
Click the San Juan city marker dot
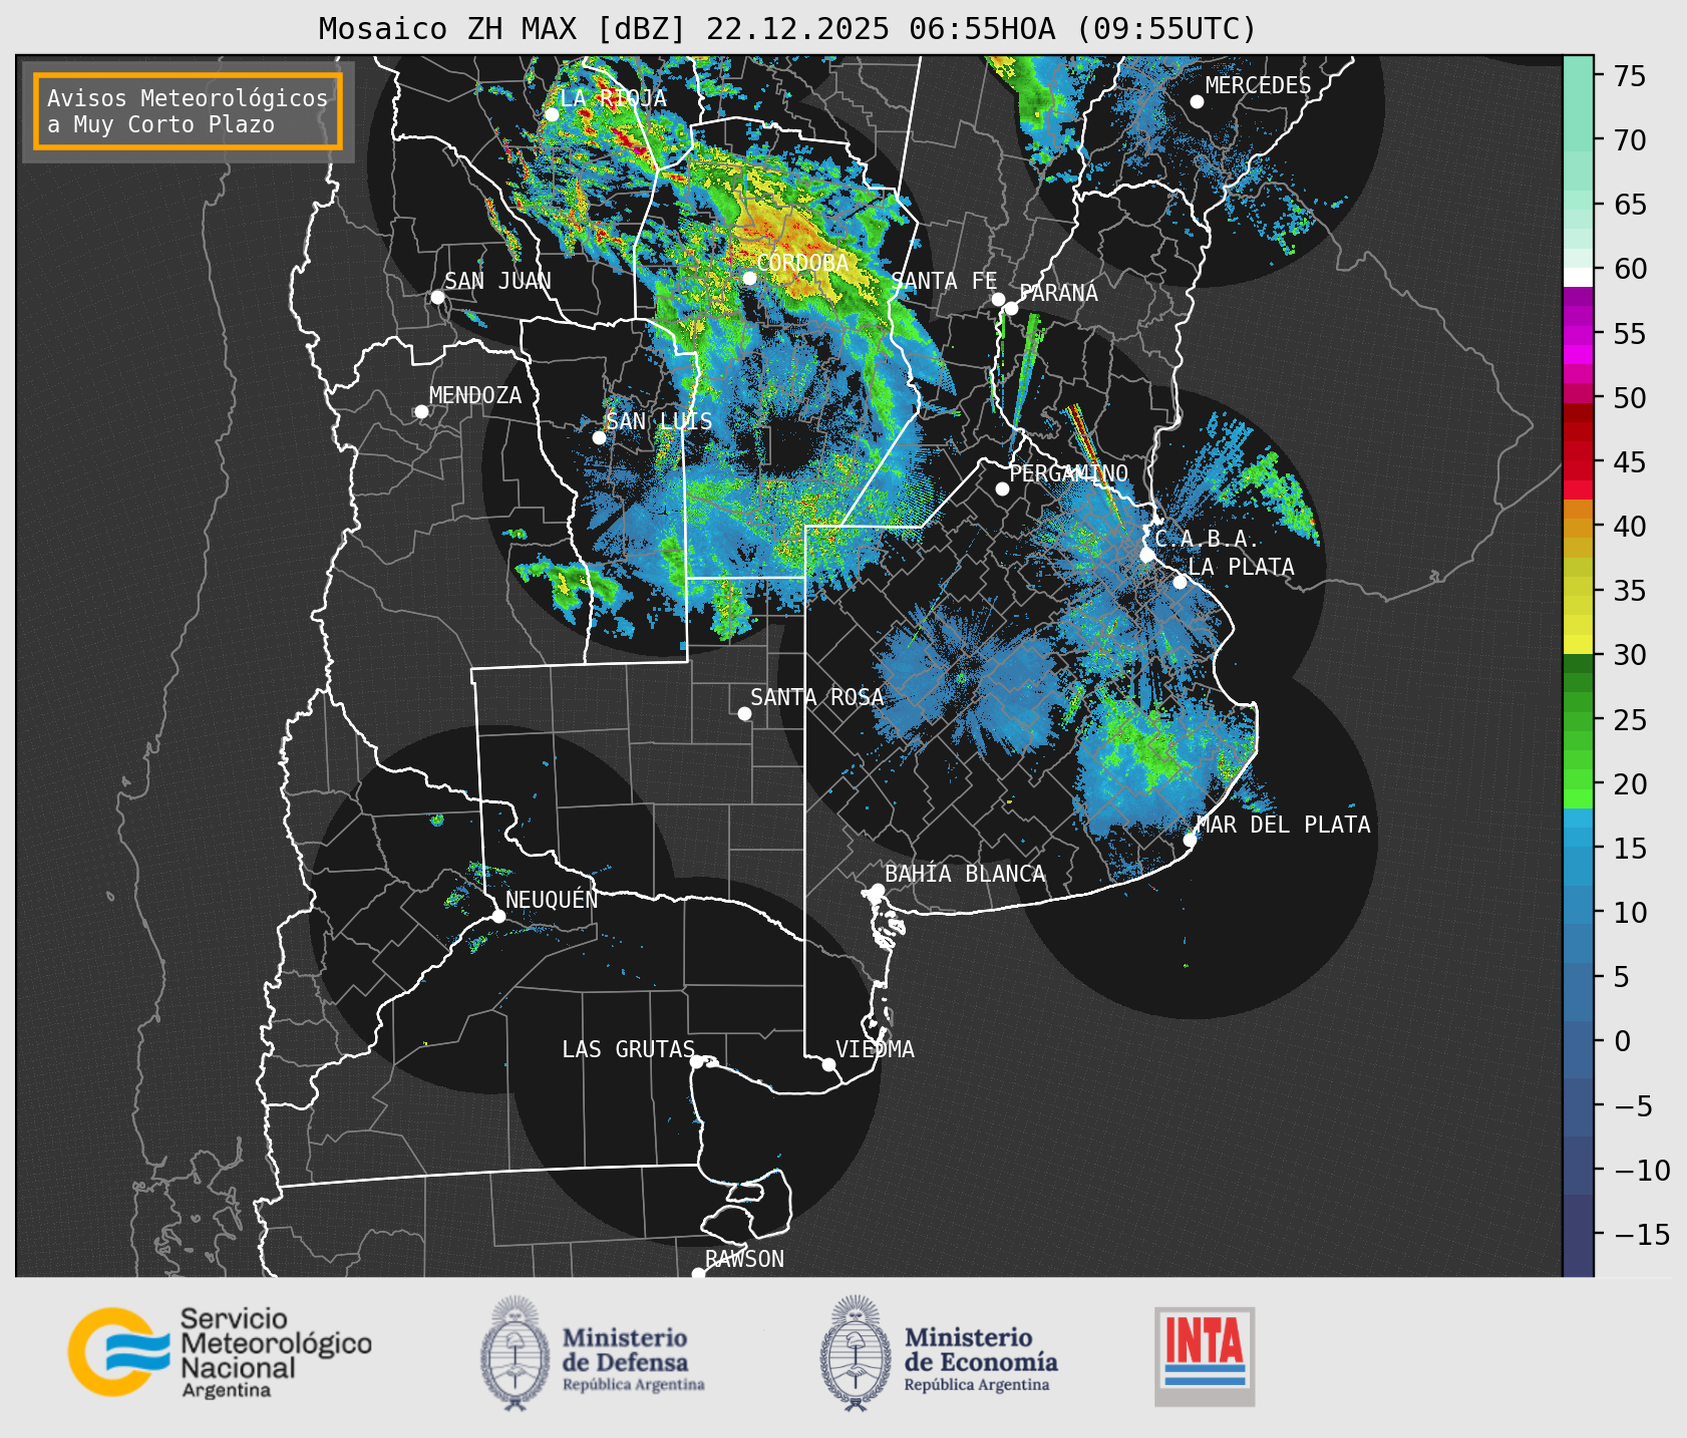tap(437, 297)
